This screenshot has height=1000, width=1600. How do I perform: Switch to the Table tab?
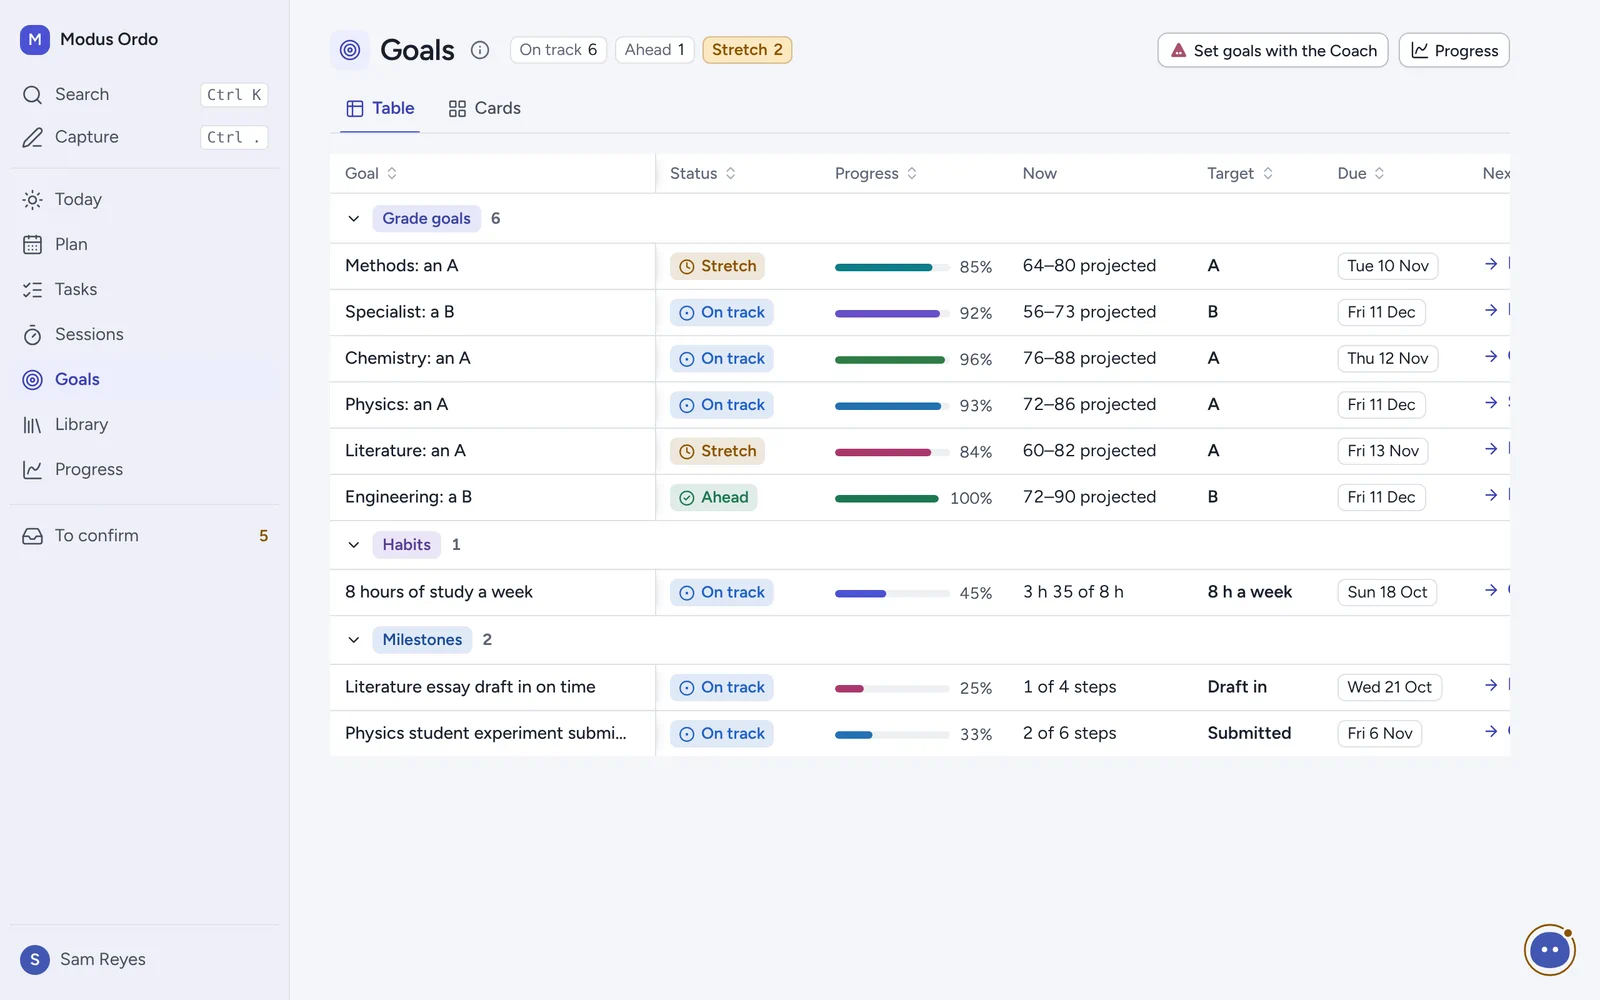[x=380, y=108]
